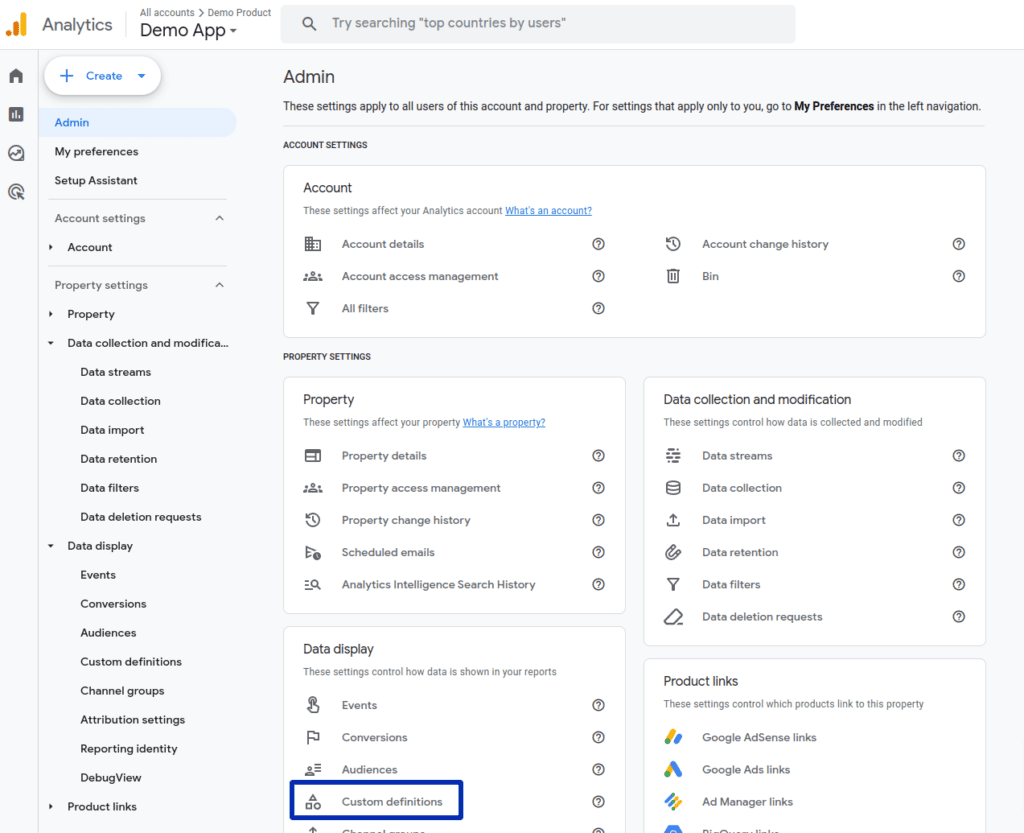The image size is (1024, 833).
Task: Open Property change history
Action: 406,520
